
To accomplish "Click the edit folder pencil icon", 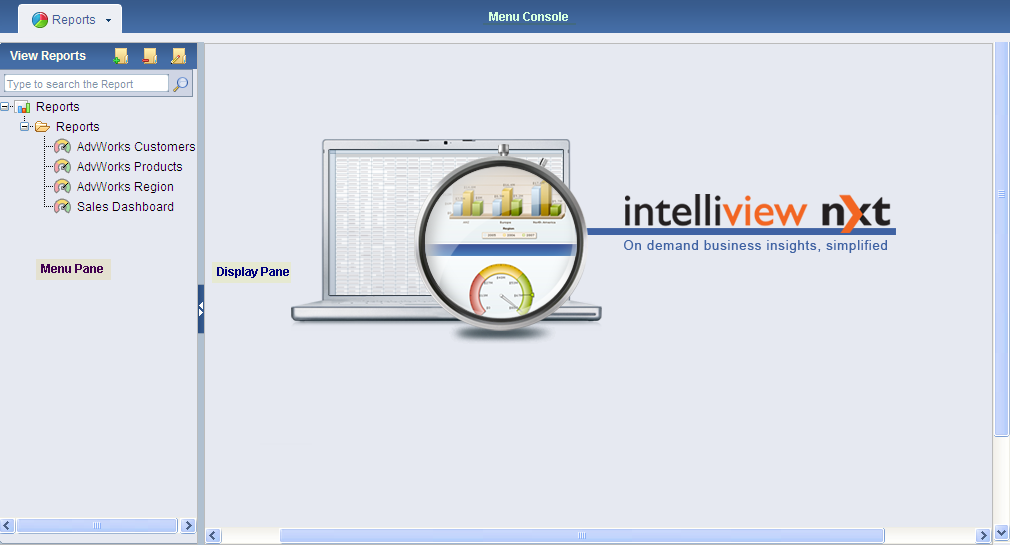I will click(x=178, y=56).
